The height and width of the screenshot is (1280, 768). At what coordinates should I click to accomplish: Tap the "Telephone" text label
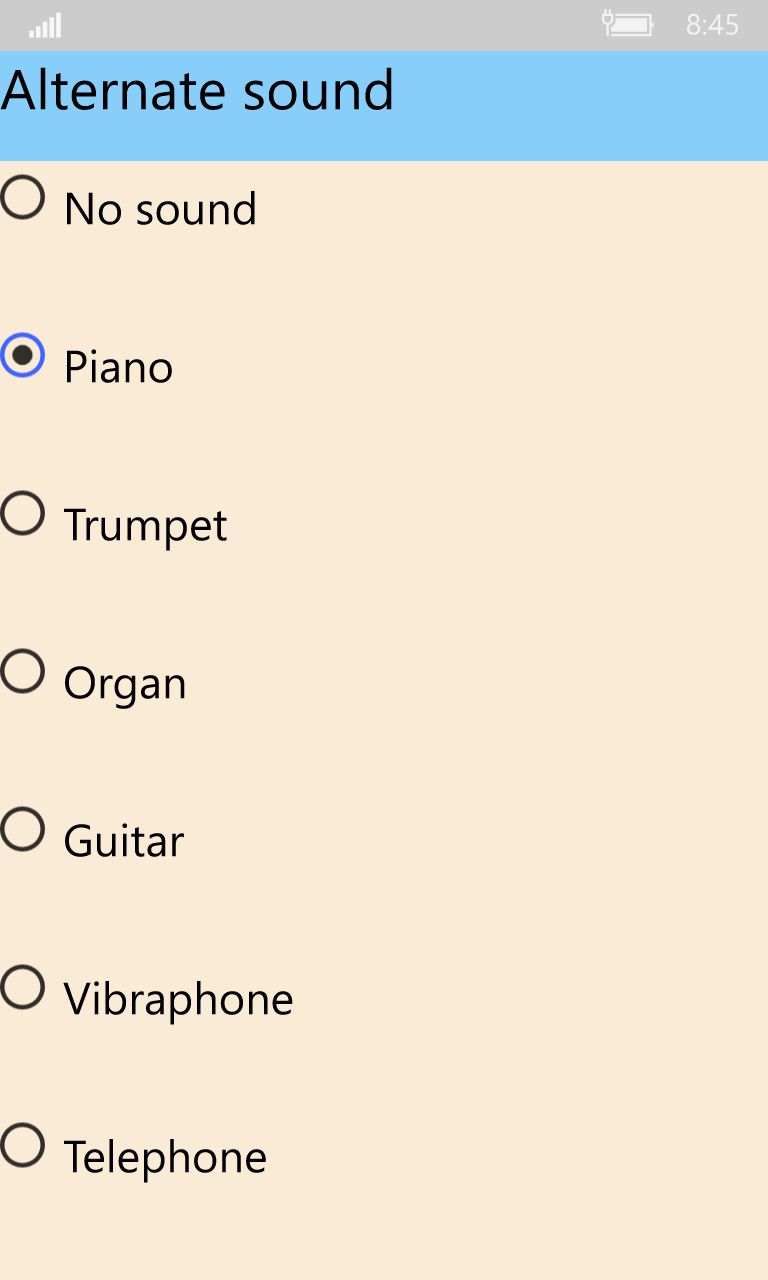click(x=165, y=1158)
